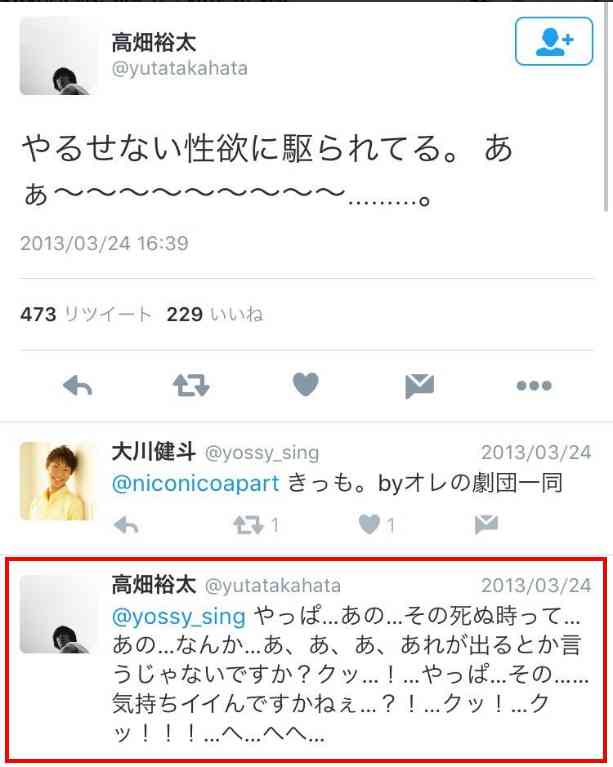This screenshot has height=767, width=613.
Task: Open more options three-dot menu
Action: tap(534, 385)
